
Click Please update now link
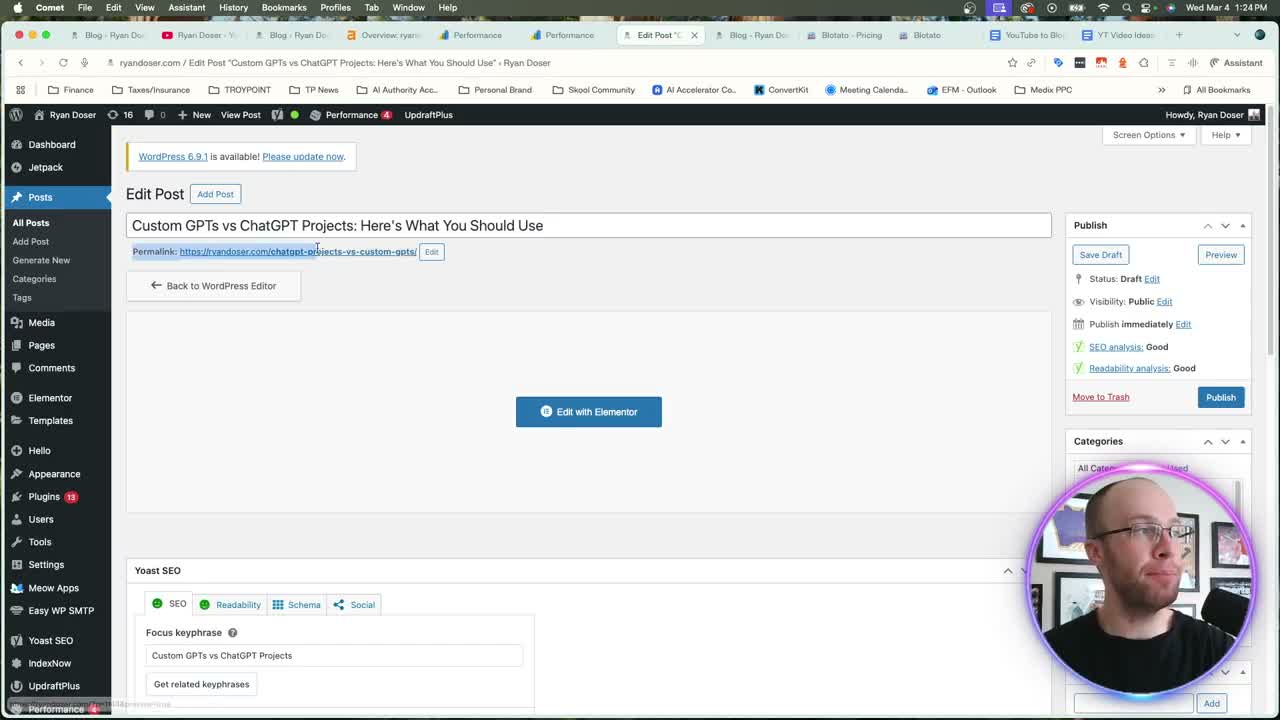(303, 157)
